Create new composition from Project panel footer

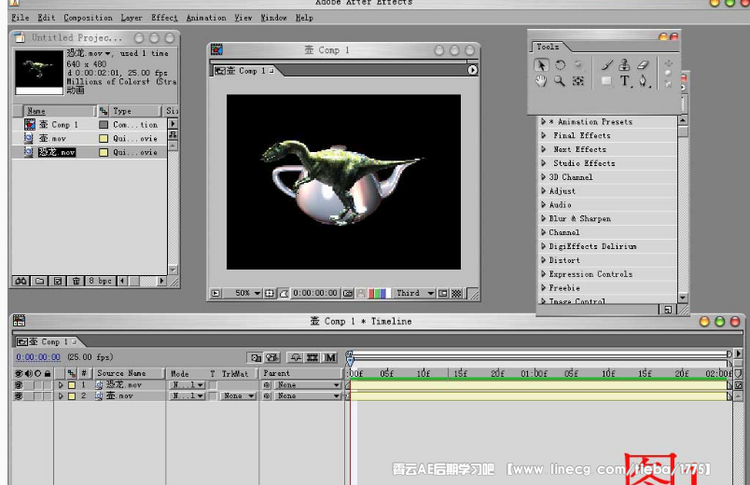[x=58, y=281]
